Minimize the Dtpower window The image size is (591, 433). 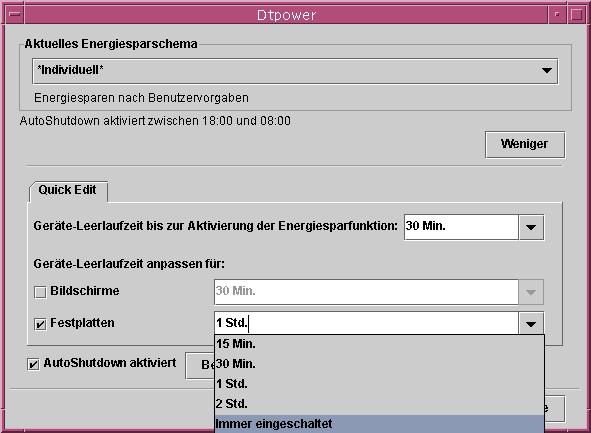[x=557, y=15]
